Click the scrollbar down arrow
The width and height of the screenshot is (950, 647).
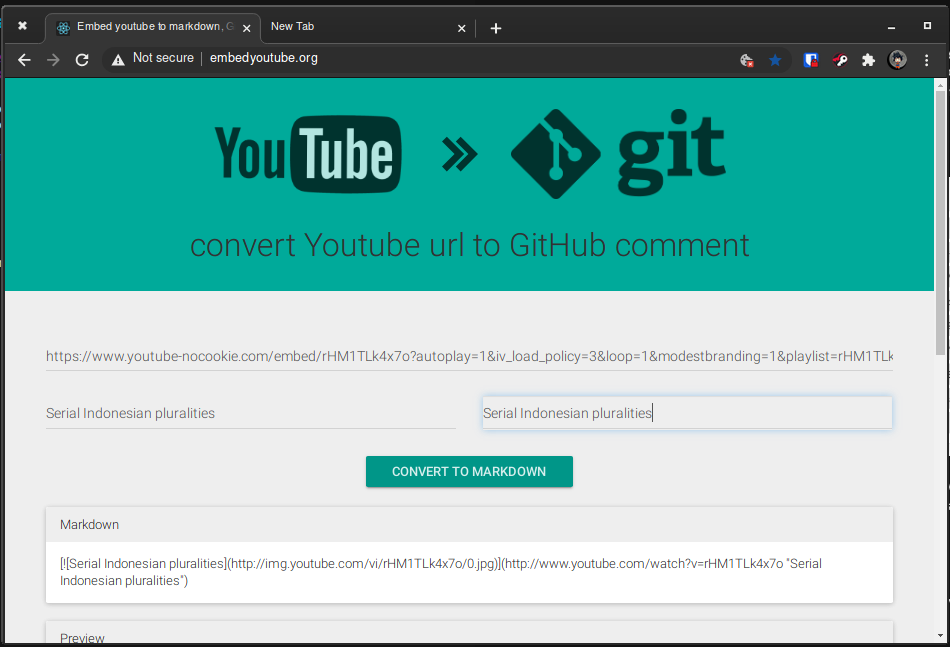pos(940,635)
